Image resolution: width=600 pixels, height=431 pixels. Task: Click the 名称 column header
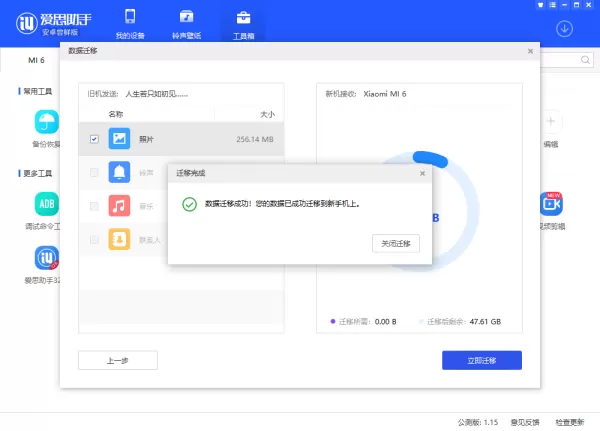[x=116, y=114]
